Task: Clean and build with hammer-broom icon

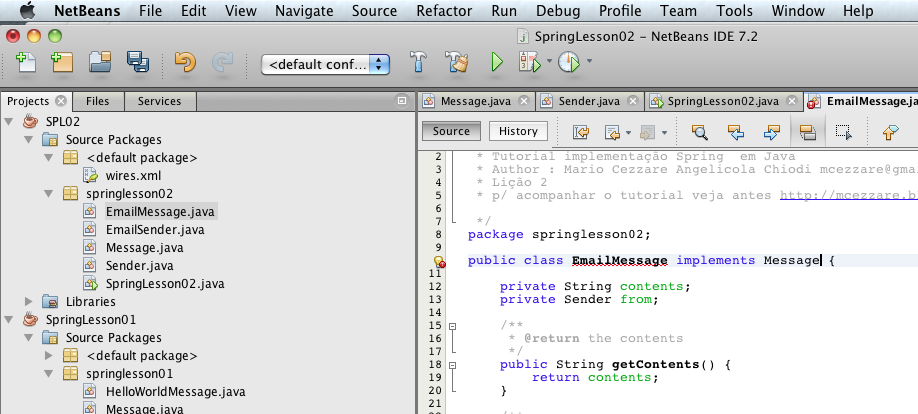Action: (x=457, y=62)
